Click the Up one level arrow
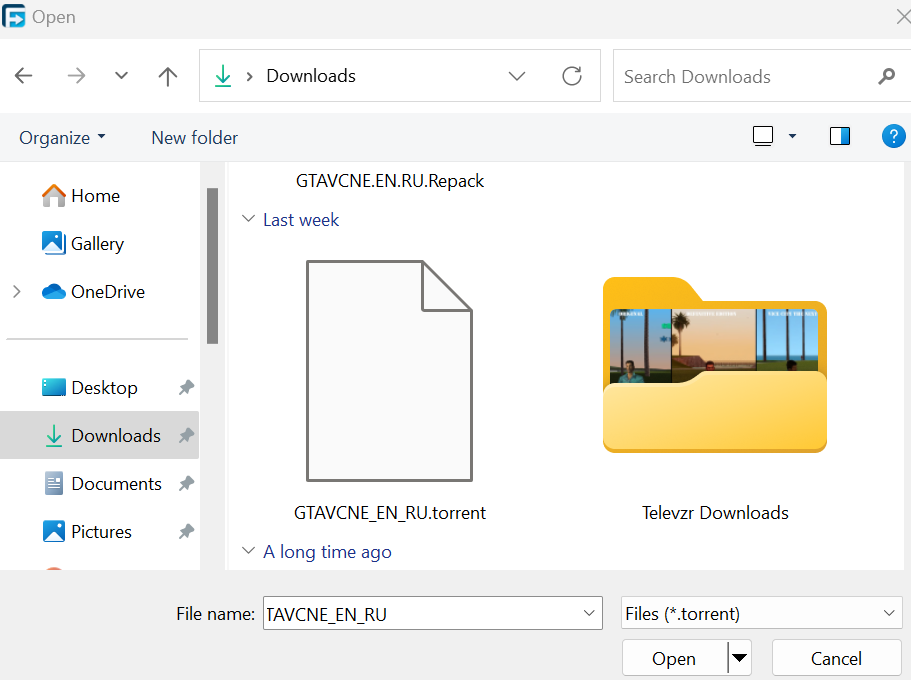The height and width of the screenshot is (680, 911). click(168, 76)
